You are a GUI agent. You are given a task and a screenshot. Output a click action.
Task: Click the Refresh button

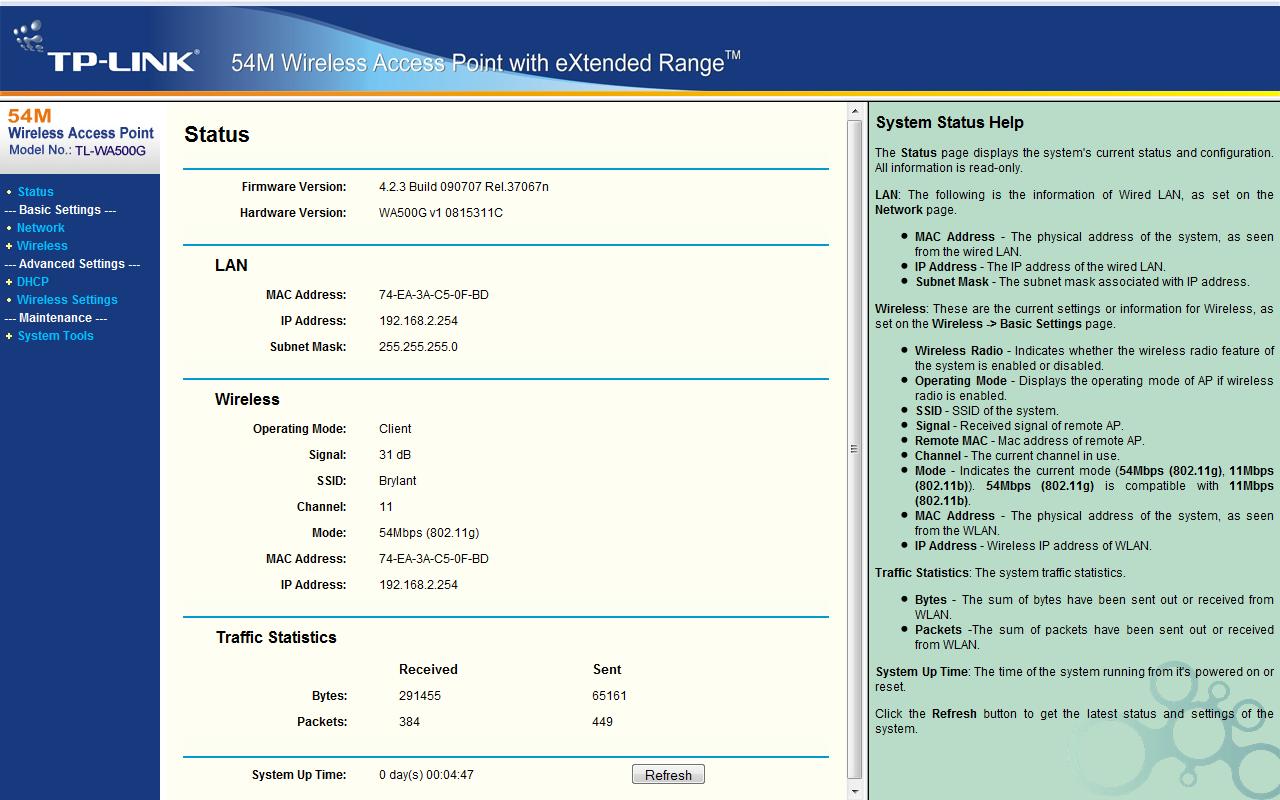668,773
